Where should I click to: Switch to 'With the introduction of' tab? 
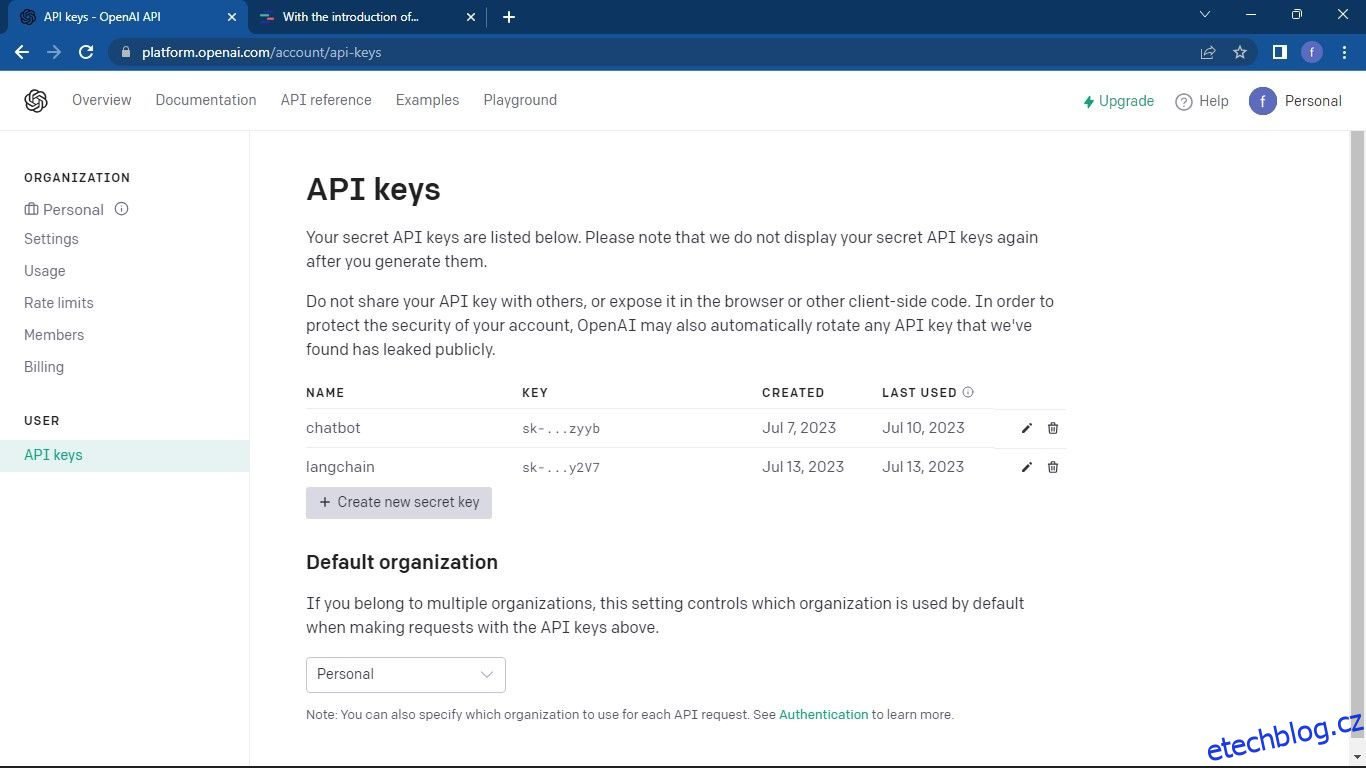pyautogui.click(x=366, y=17)
